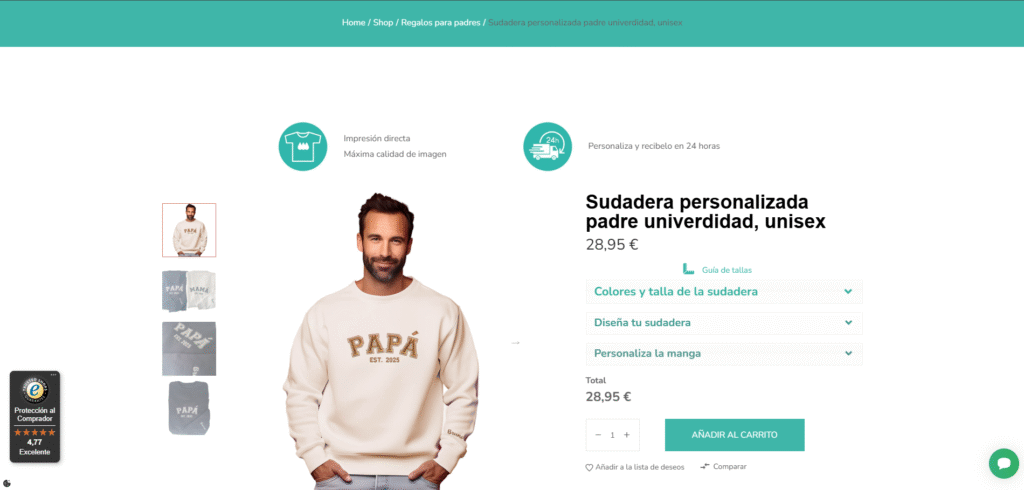This screenshot has width=1024, height=490.
Task: Select the folded grey sweatshirt thumbnail
Action: (x=189, y=408)
